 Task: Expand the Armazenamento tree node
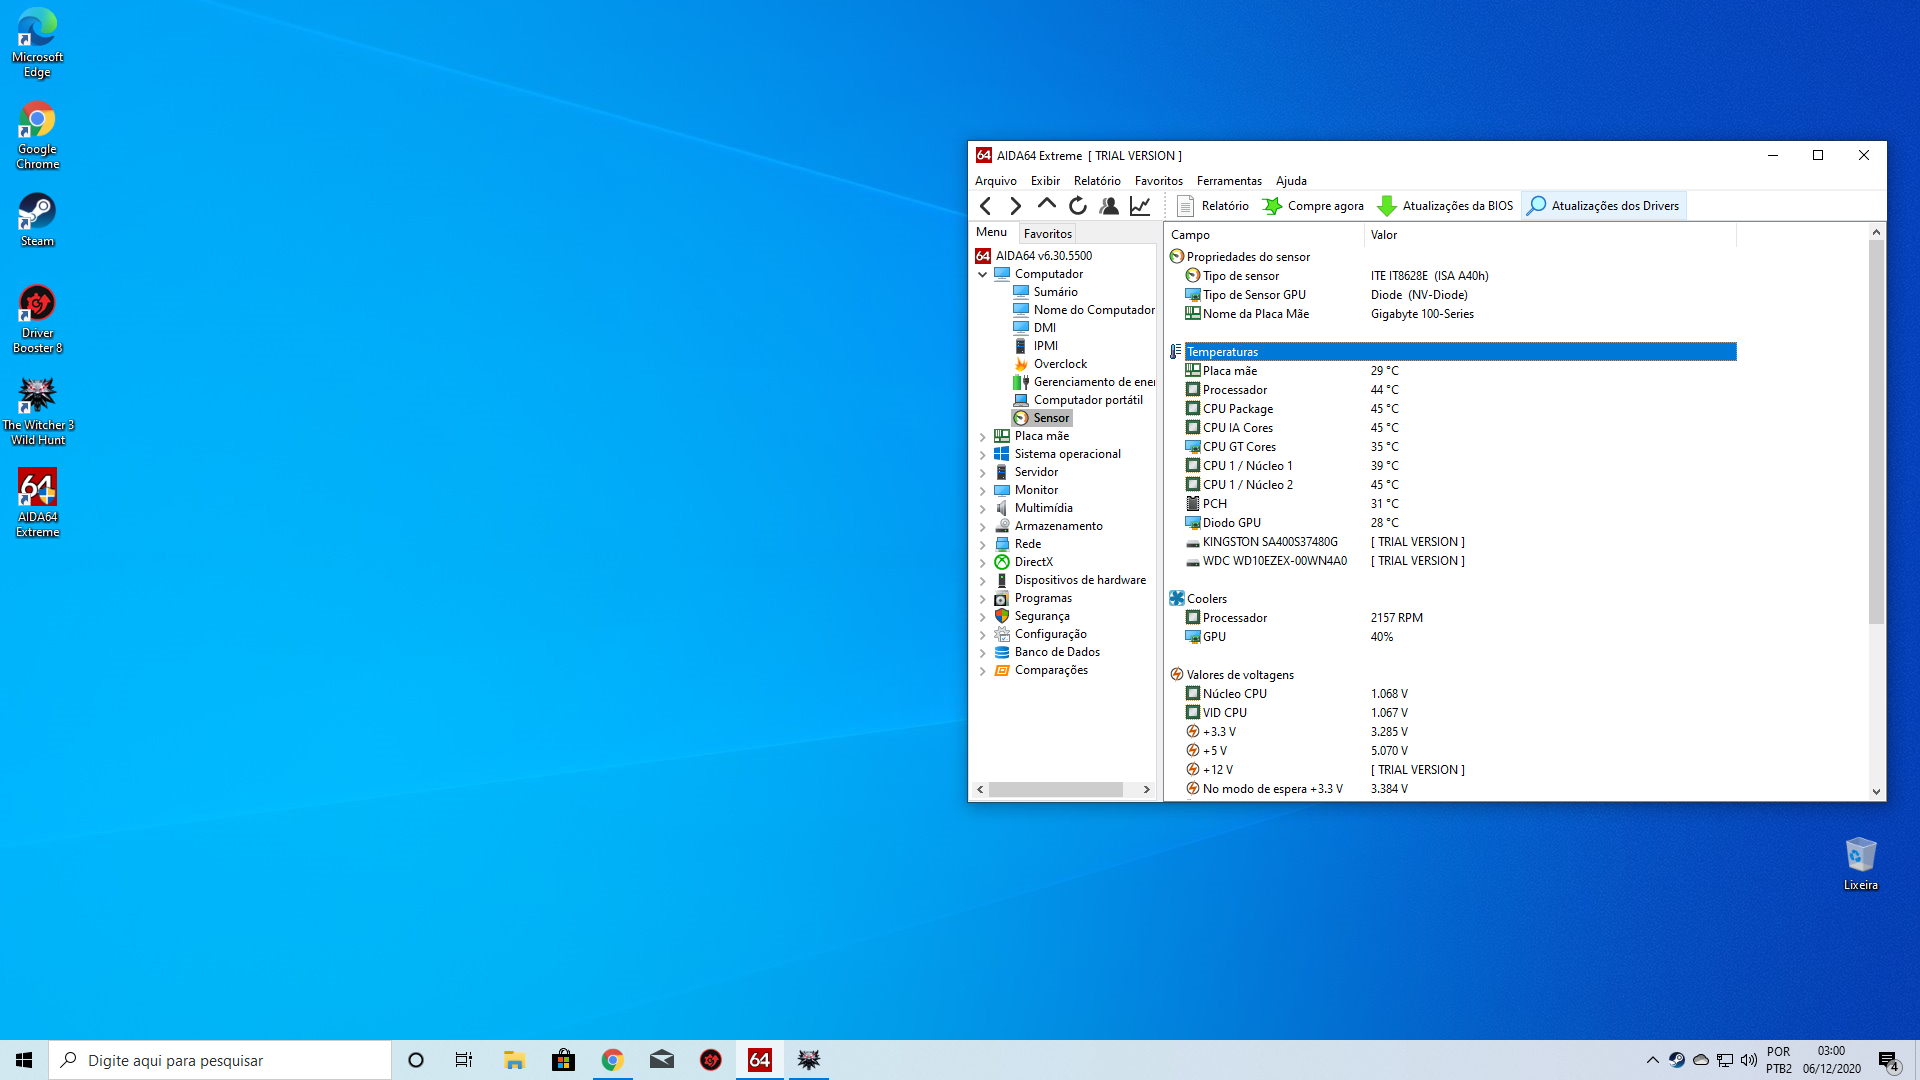pos(982,527)
